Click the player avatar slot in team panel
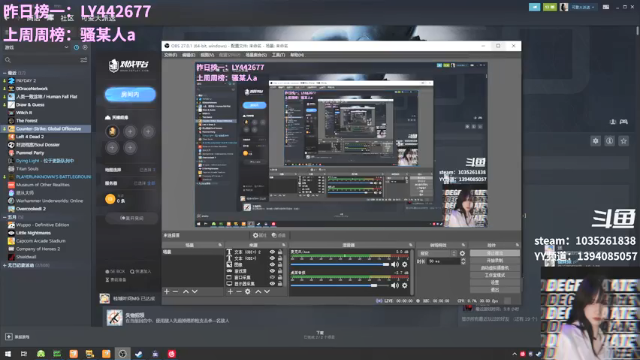640x360 pixels. pos(112,131)
